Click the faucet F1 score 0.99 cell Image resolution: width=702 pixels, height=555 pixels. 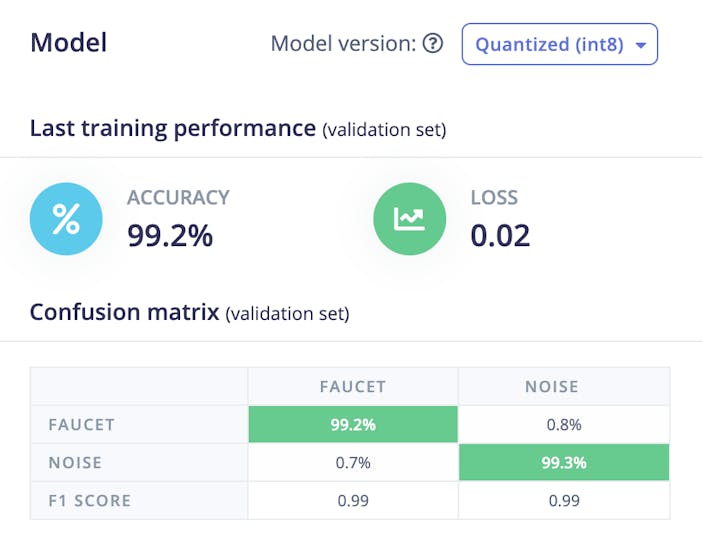tap(353, 500)
